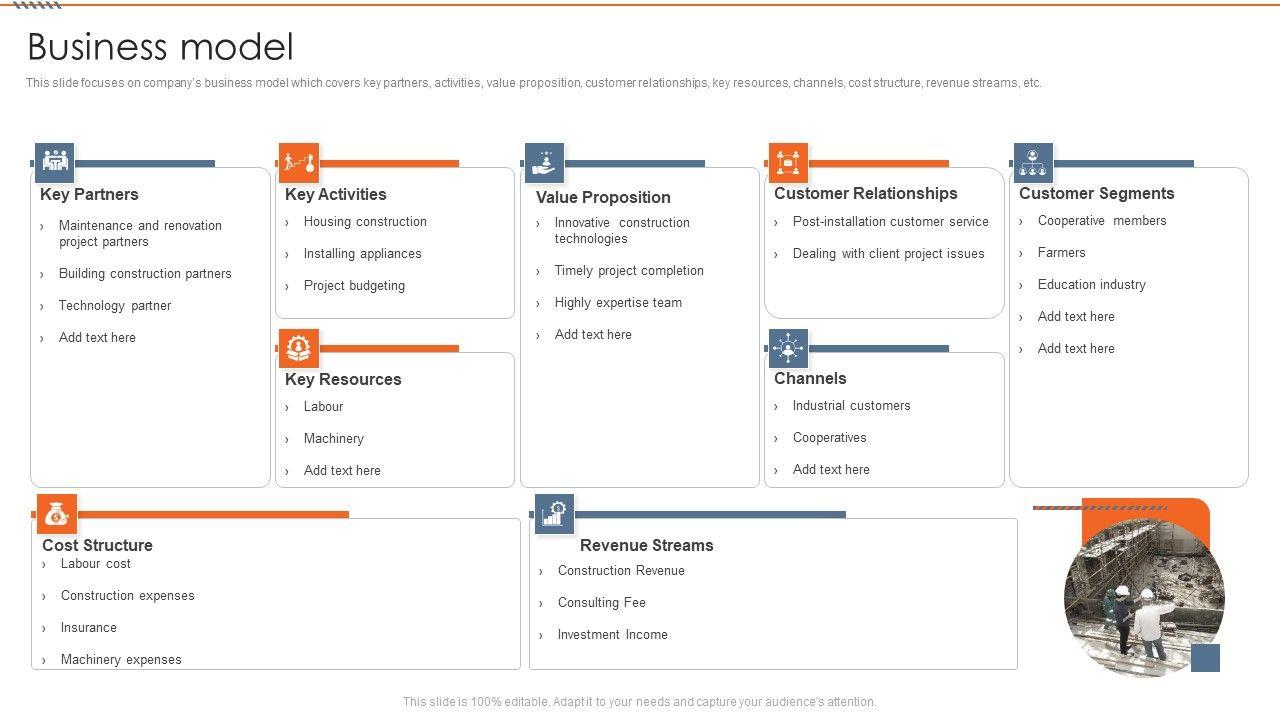This screenshot has height=720, width=1280.
Task: Click the Customer Segments hierarchy icon
Action: click(x=1033, y=162)
